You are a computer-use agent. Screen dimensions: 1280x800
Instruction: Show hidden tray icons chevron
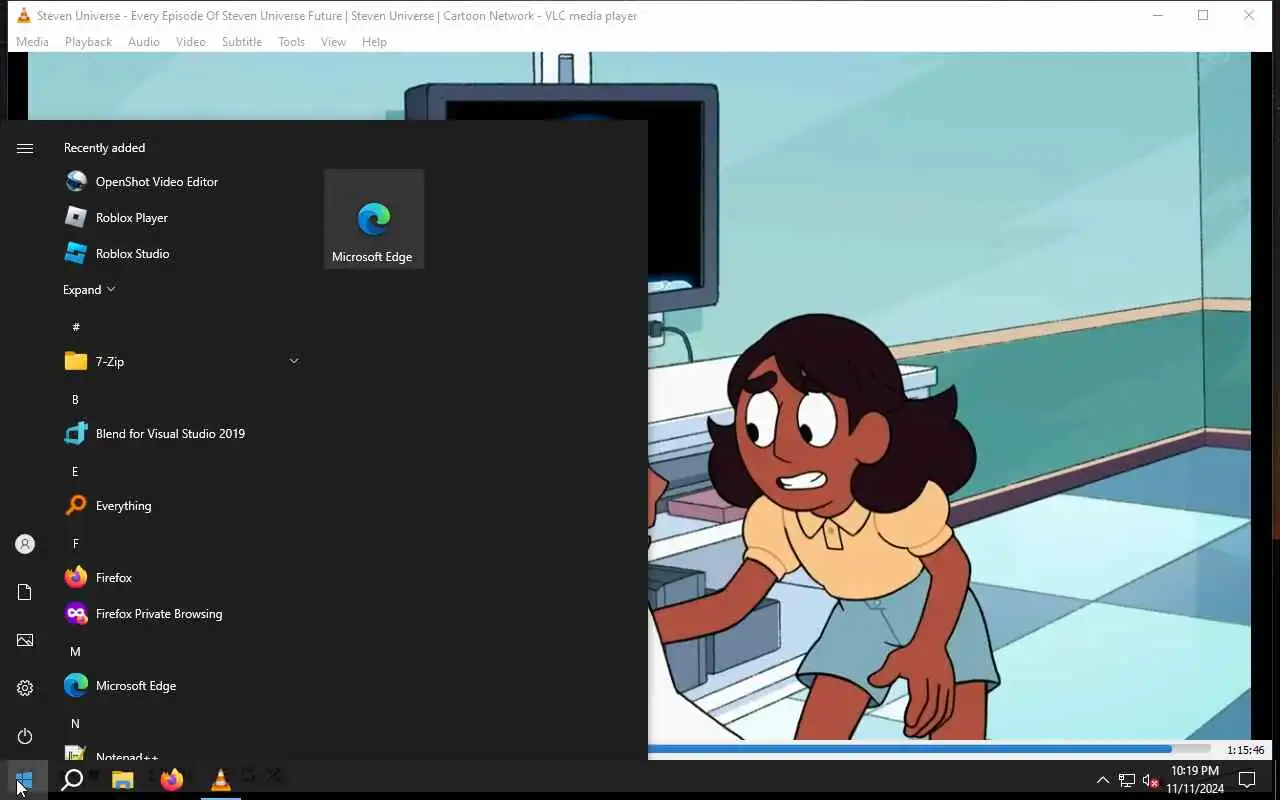point(1103,780)
